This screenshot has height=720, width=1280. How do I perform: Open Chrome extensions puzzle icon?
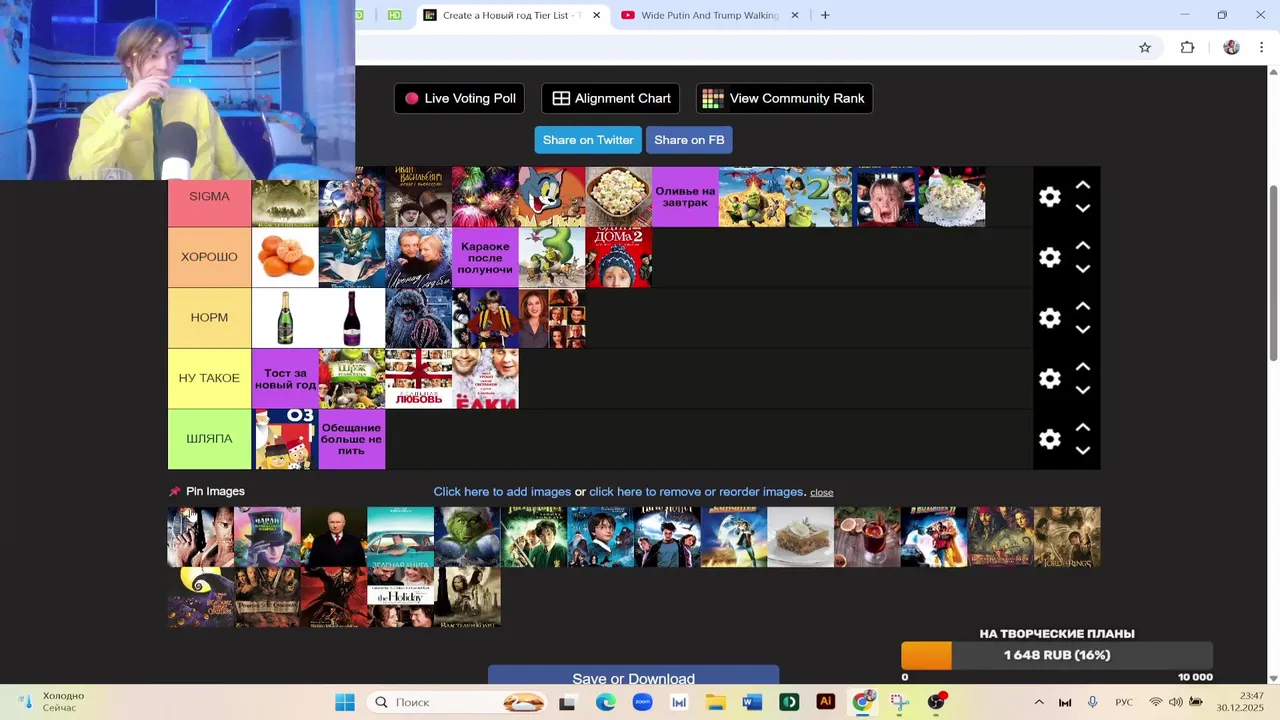(1187, 47)
